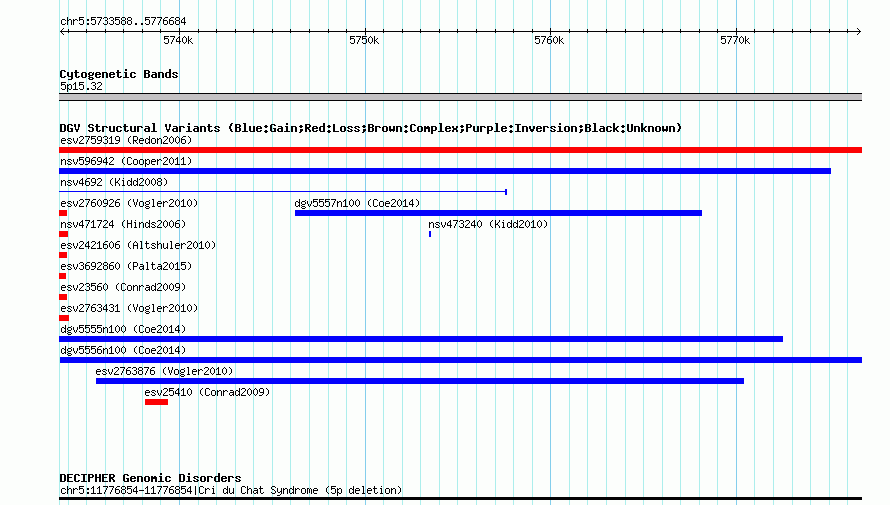
Task: Click the DGV Structural Variants track title
Action: [371, 128]
